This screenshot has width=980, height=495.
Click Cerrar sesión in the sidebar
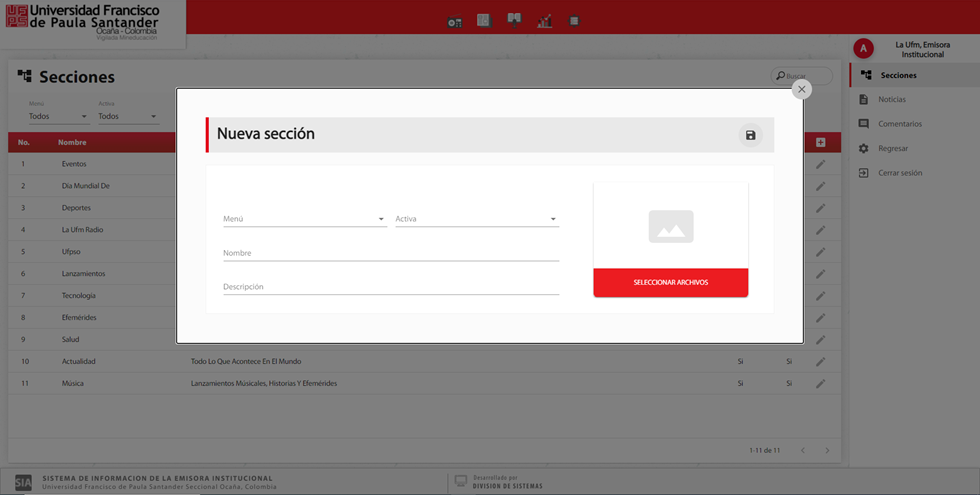click(900, 173)
